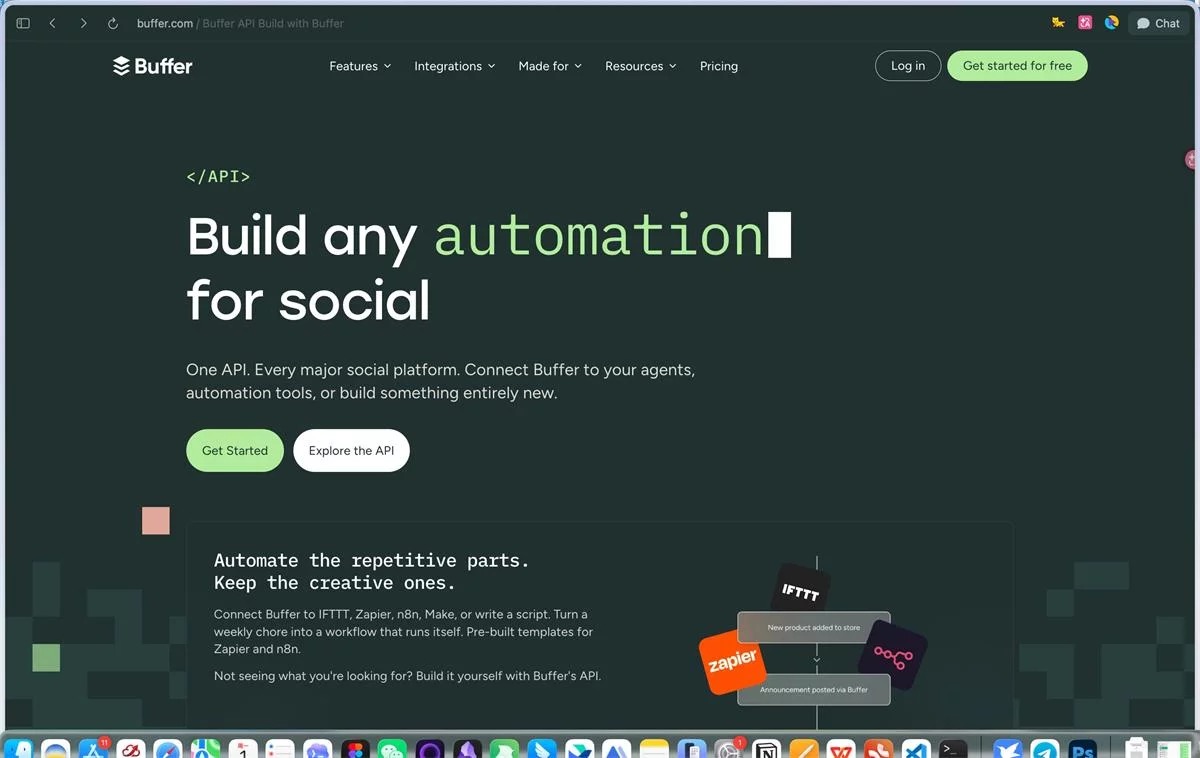
Task: Open Reminders from the dock
Action: pos(280,749)
